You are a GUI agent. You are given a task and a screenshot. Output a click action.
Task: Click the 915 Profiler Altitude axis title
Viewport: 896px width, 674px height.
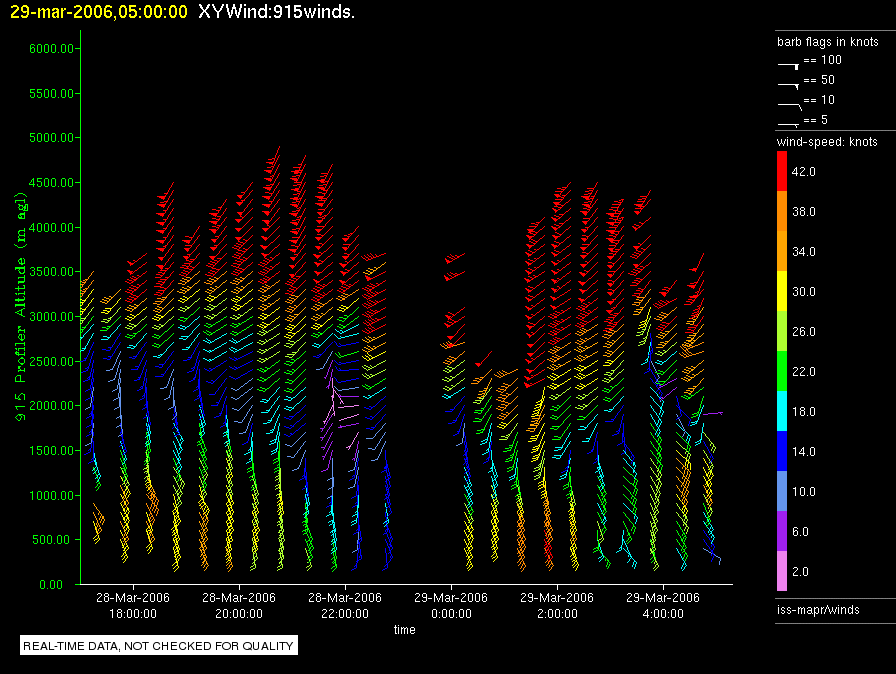coord(21,307)
